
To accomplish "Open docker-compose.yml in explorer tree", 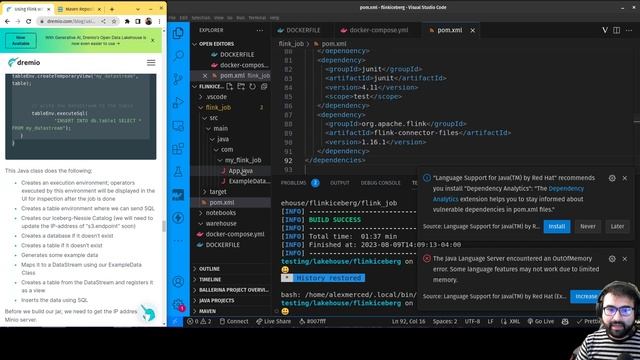I will tap(235, 234).
